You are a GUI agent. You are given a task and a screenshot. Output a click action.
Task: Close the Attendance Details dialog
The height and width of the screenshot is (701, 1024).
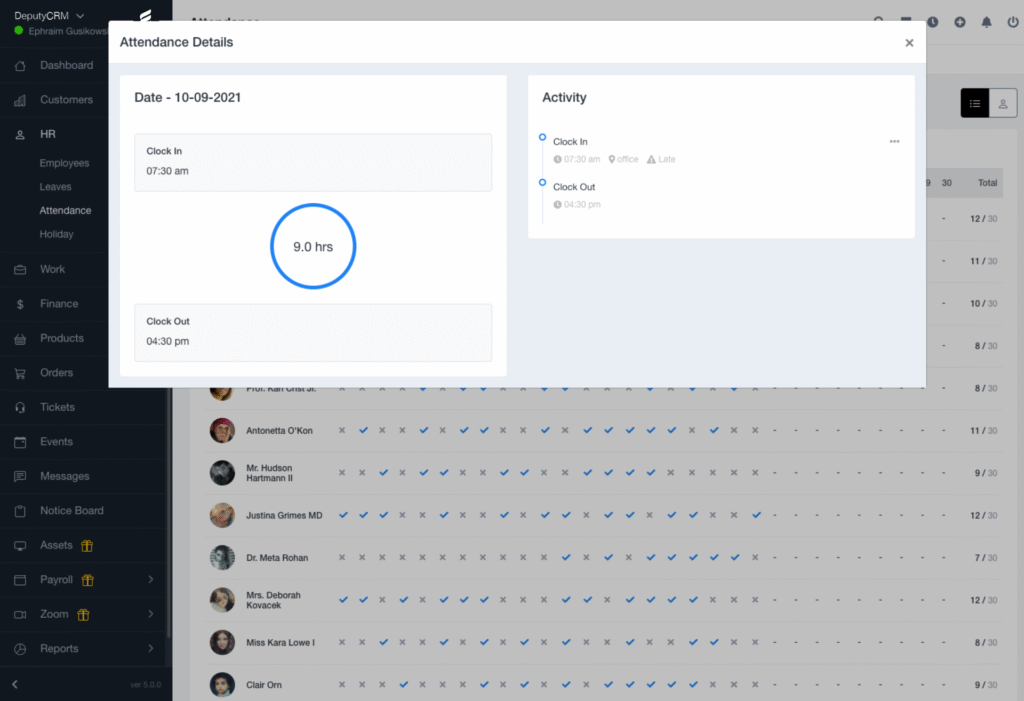tap(909, 43)
